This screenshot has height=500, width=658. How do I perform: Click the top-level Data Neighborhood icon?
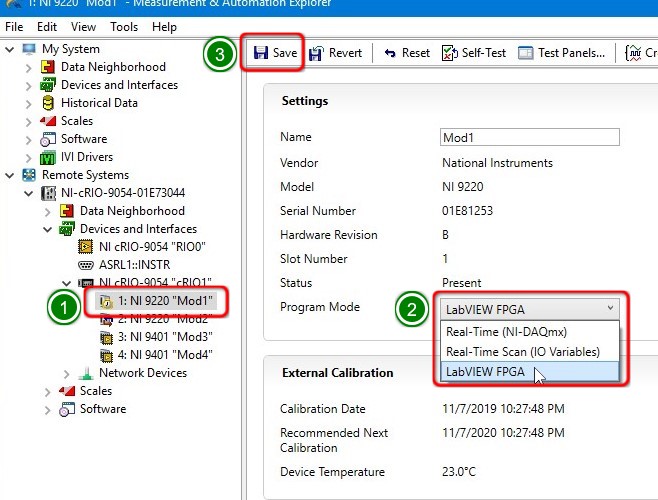[x=48, y=67]
